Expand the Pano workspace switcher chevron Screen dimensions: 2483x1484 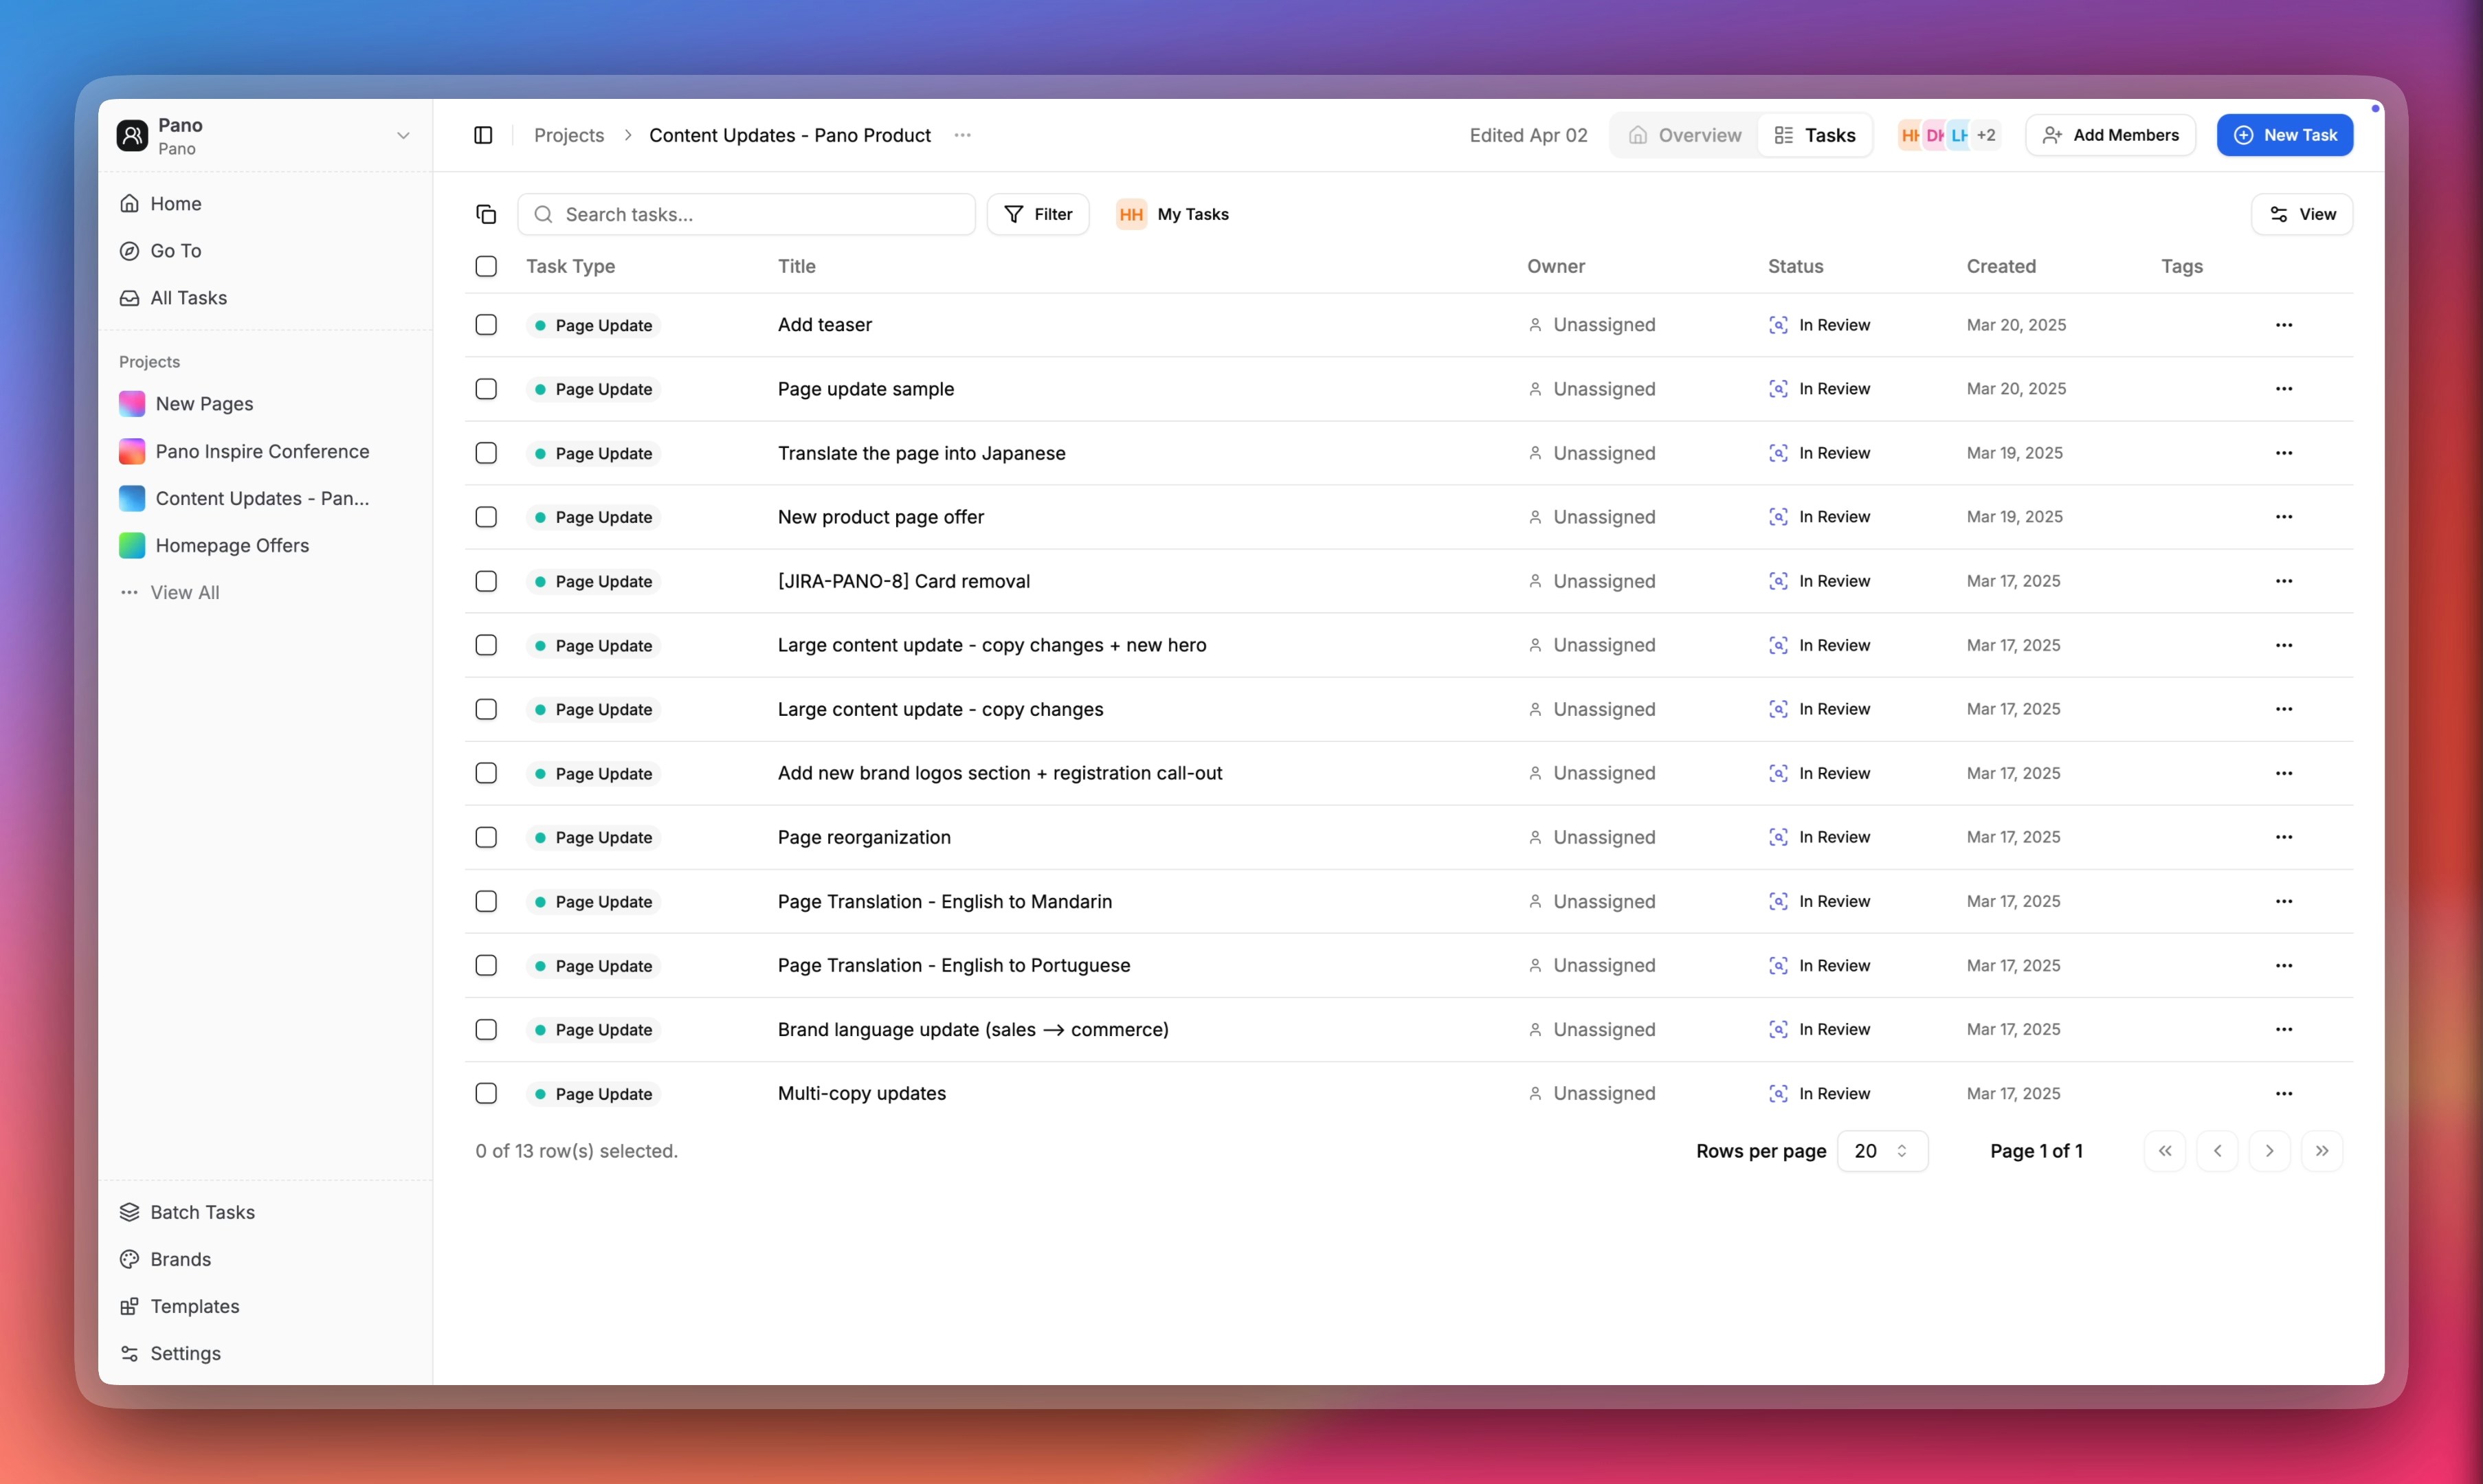point(403,136)
